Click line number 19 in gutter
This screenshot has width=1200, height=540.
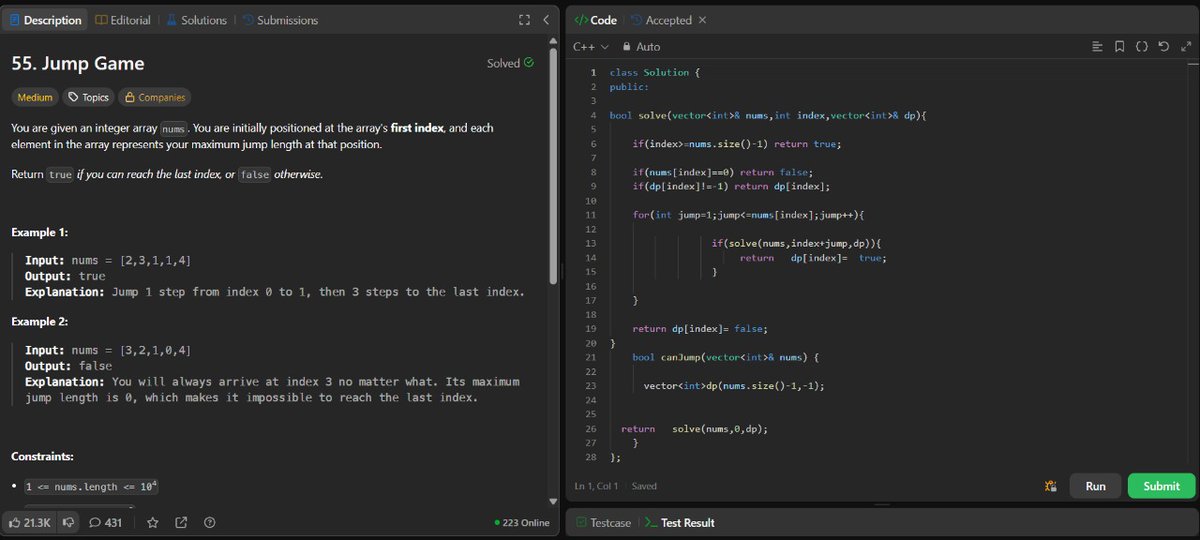591,328
